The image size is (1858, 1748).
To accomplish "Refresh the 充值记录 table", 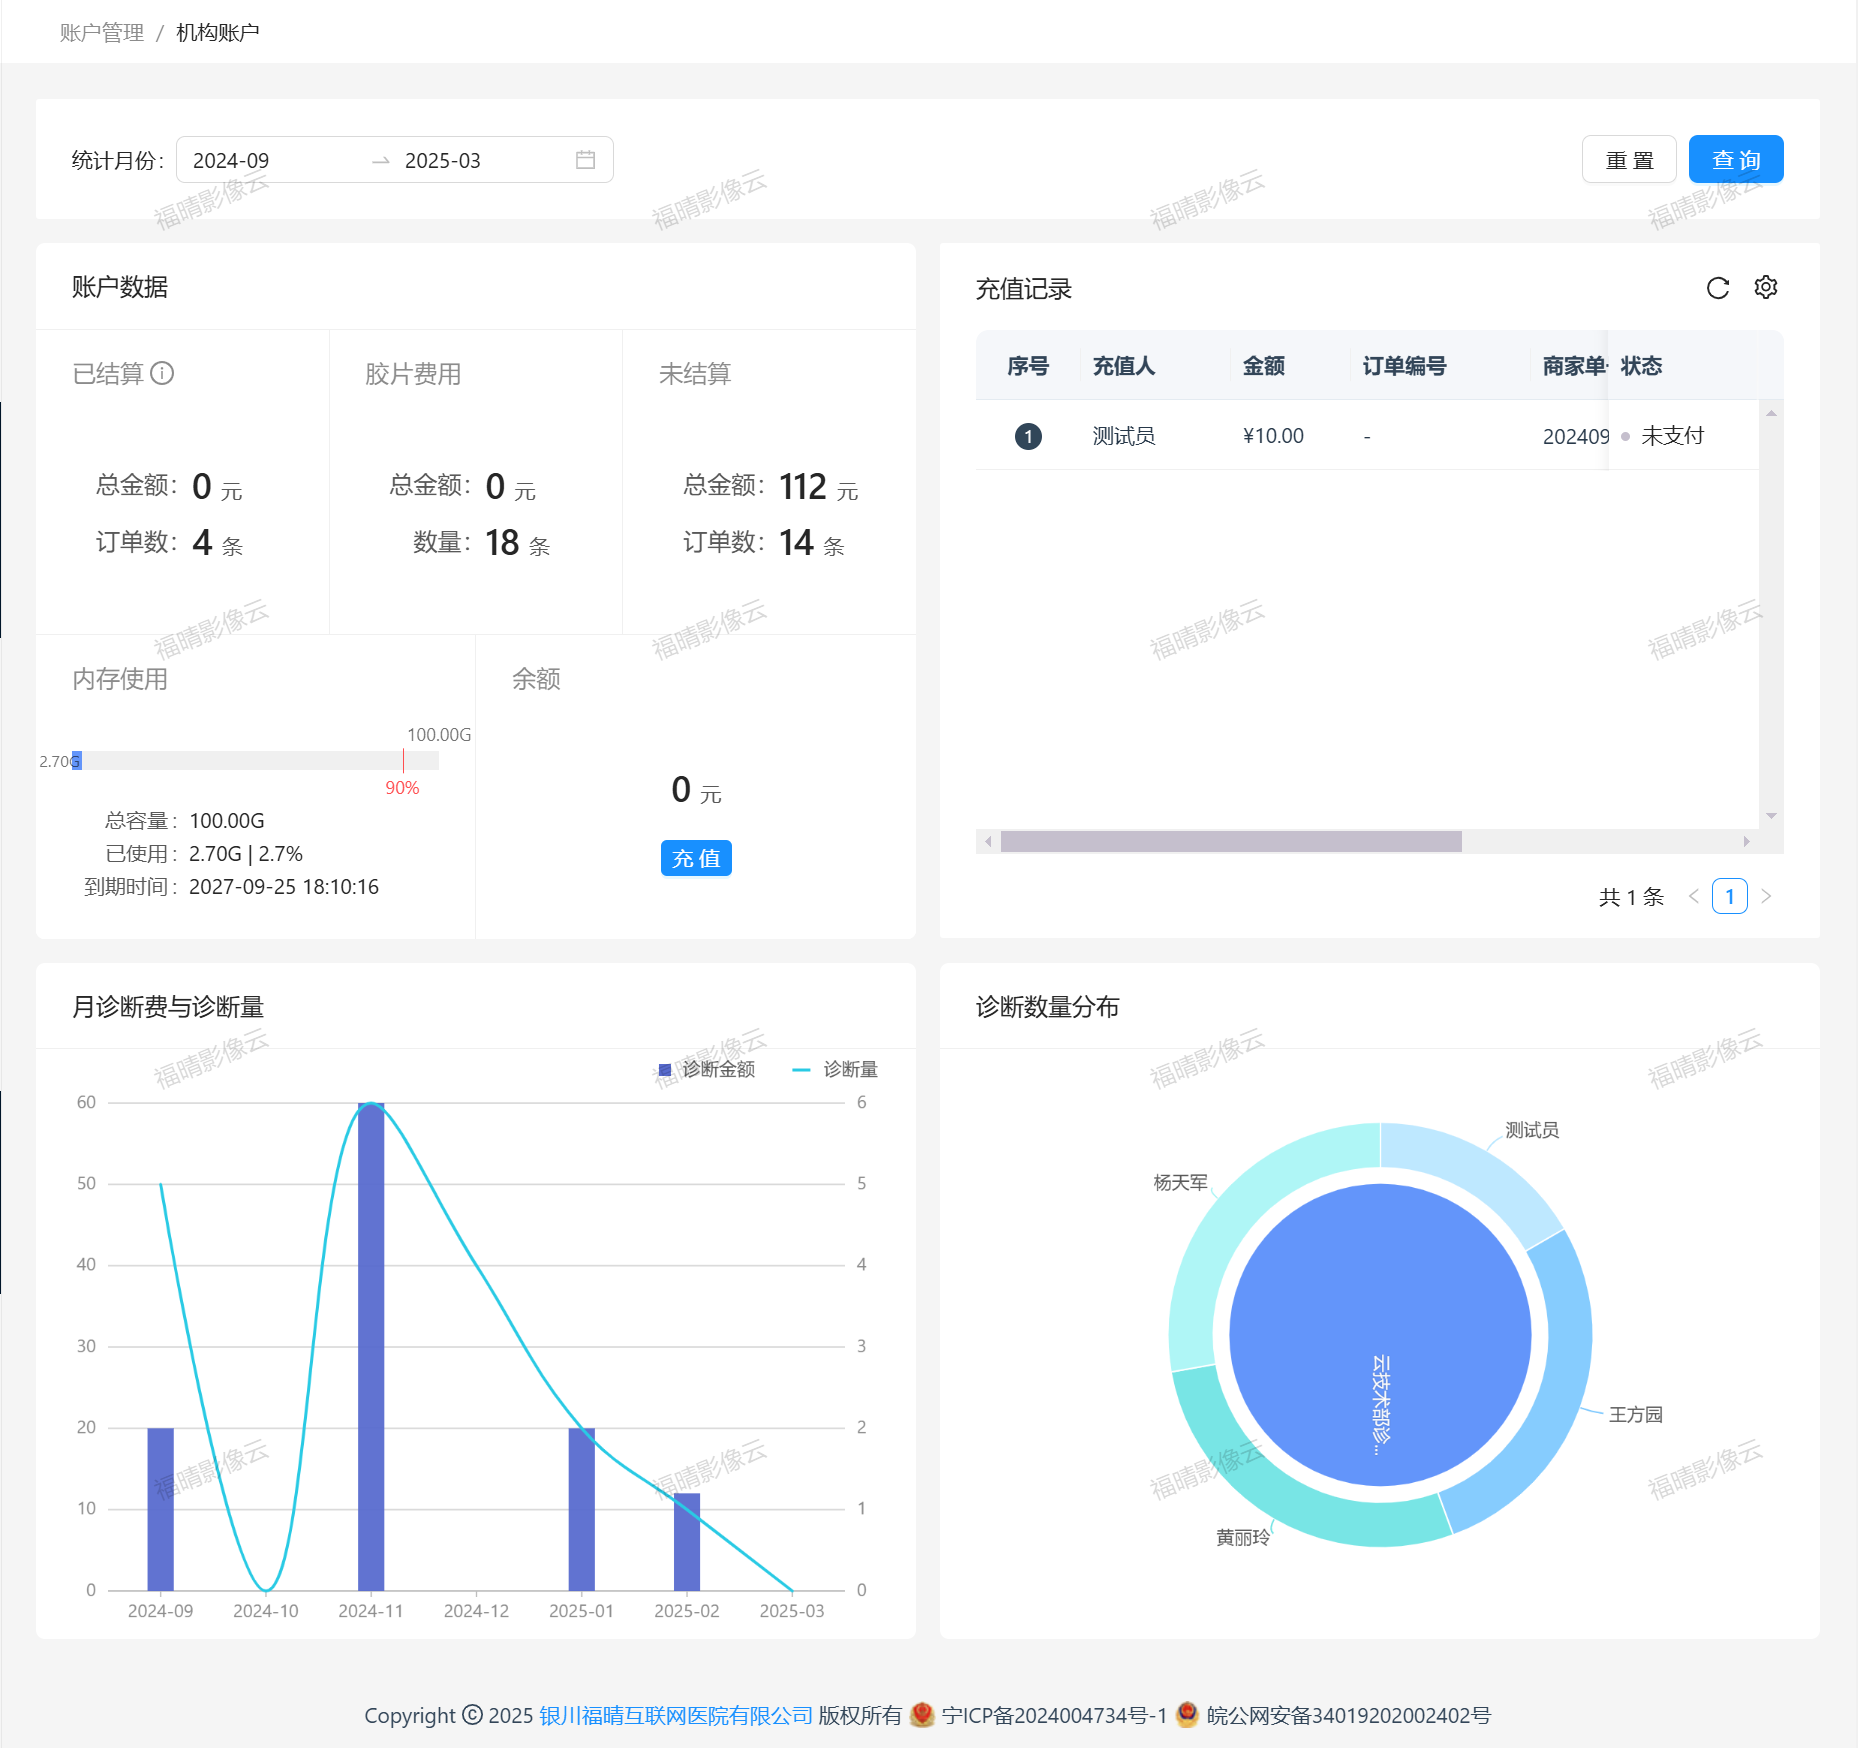I will click(x=1717, y=289).
